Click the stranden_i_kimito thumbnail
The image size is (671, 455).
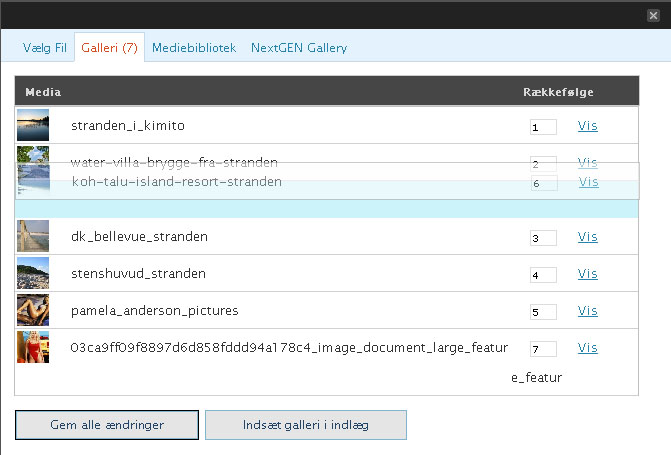point(33,125)
